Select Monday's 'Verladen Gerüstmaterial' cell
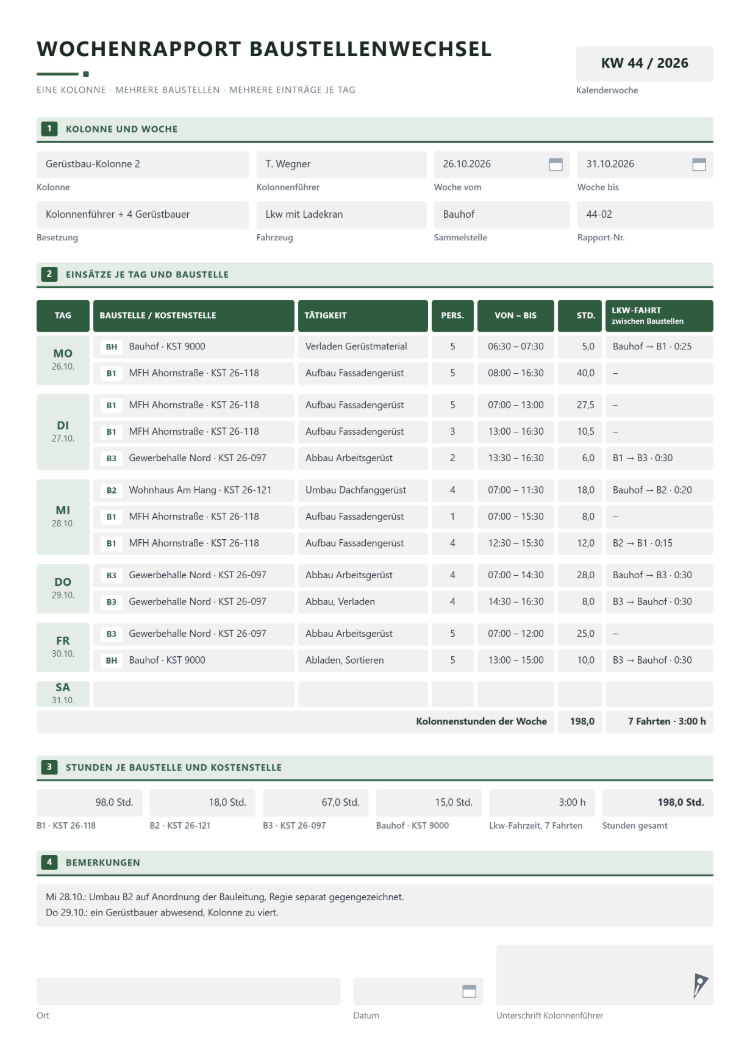This screenshot has height=1060, width=750. (362, 347)
